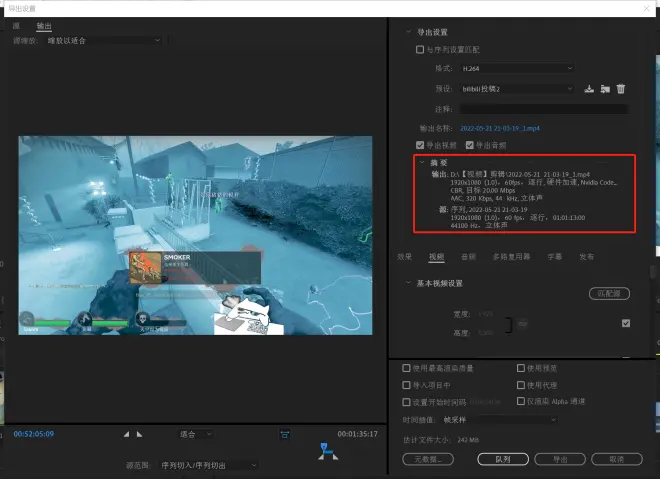Enable 使用预览 checkbox

click(x=521, y=368)
